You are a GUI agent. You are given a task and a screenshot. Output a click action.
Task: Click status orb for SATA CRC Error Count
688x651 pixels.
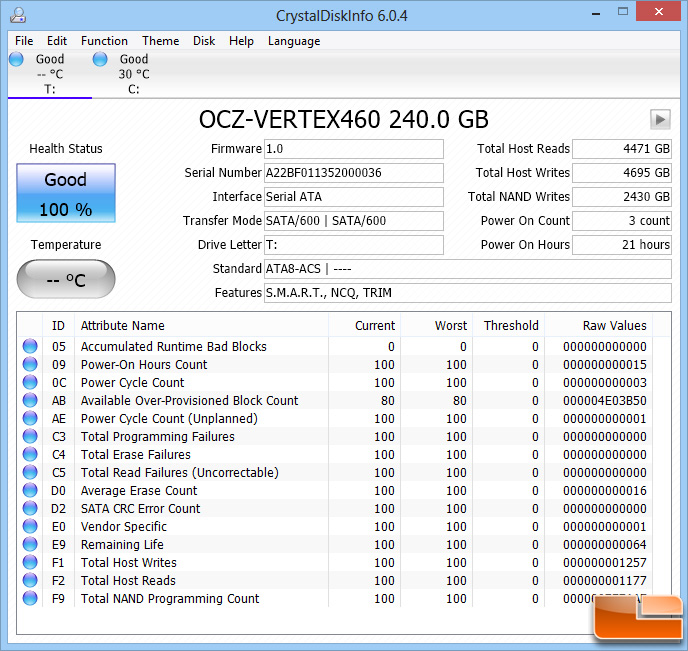pos(30,508)
